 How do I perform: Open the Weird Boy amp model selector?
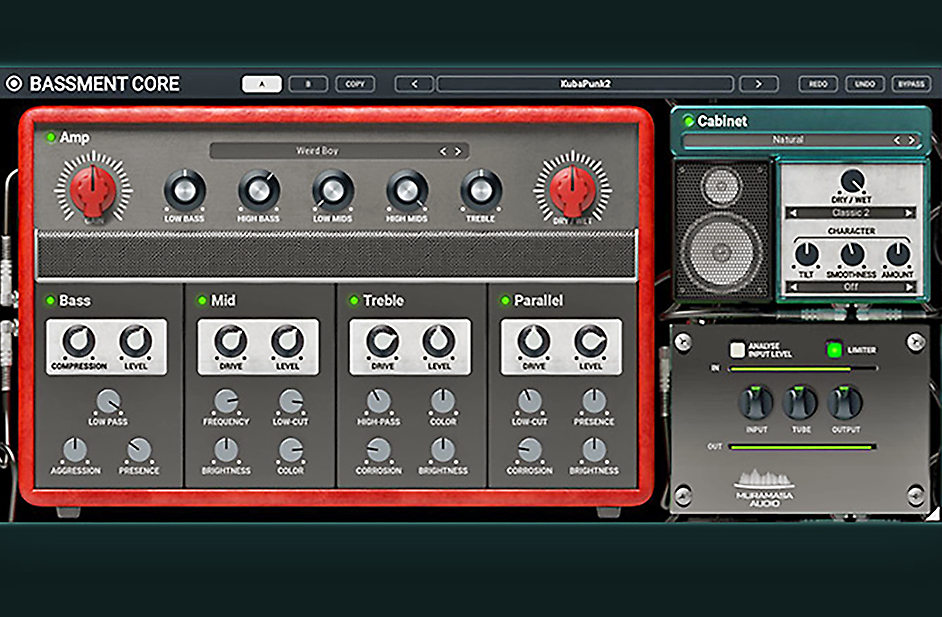pyautogui.click(x=339, y=151)
